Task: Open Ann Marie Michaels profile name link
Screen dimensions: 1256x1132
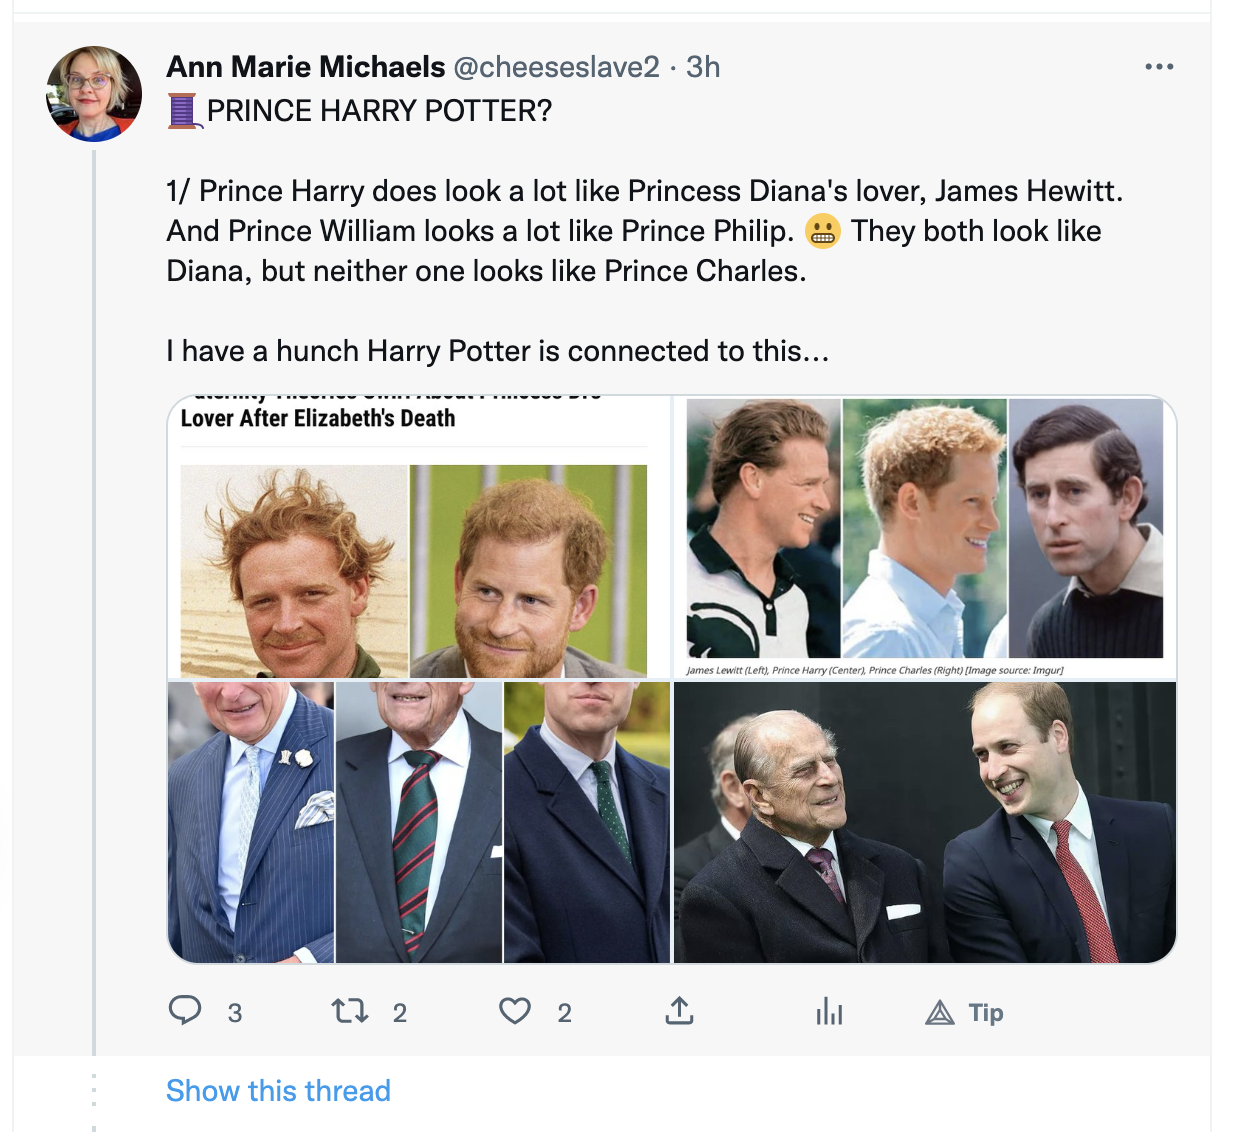Action: pyautogui.click(x=306, y=67)
